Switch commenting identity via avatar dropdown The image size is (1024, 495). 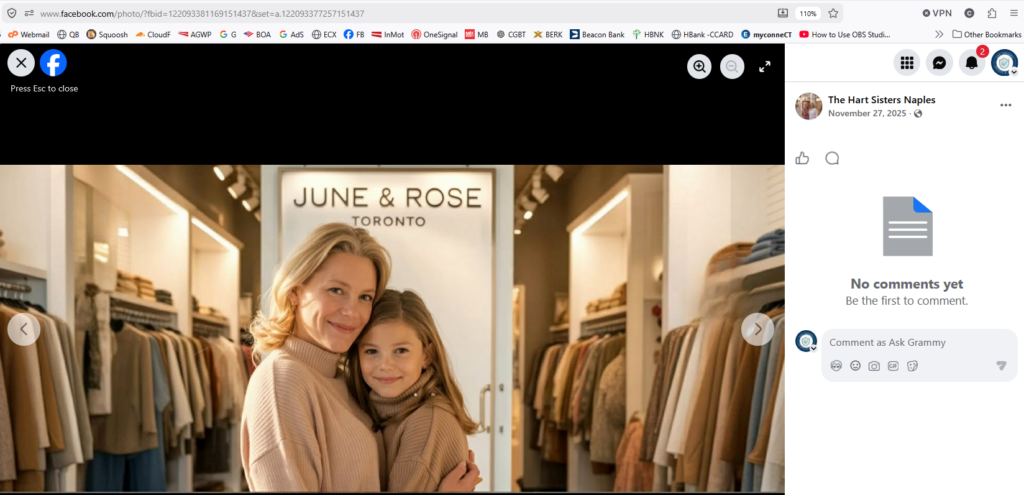pos(806,342)
